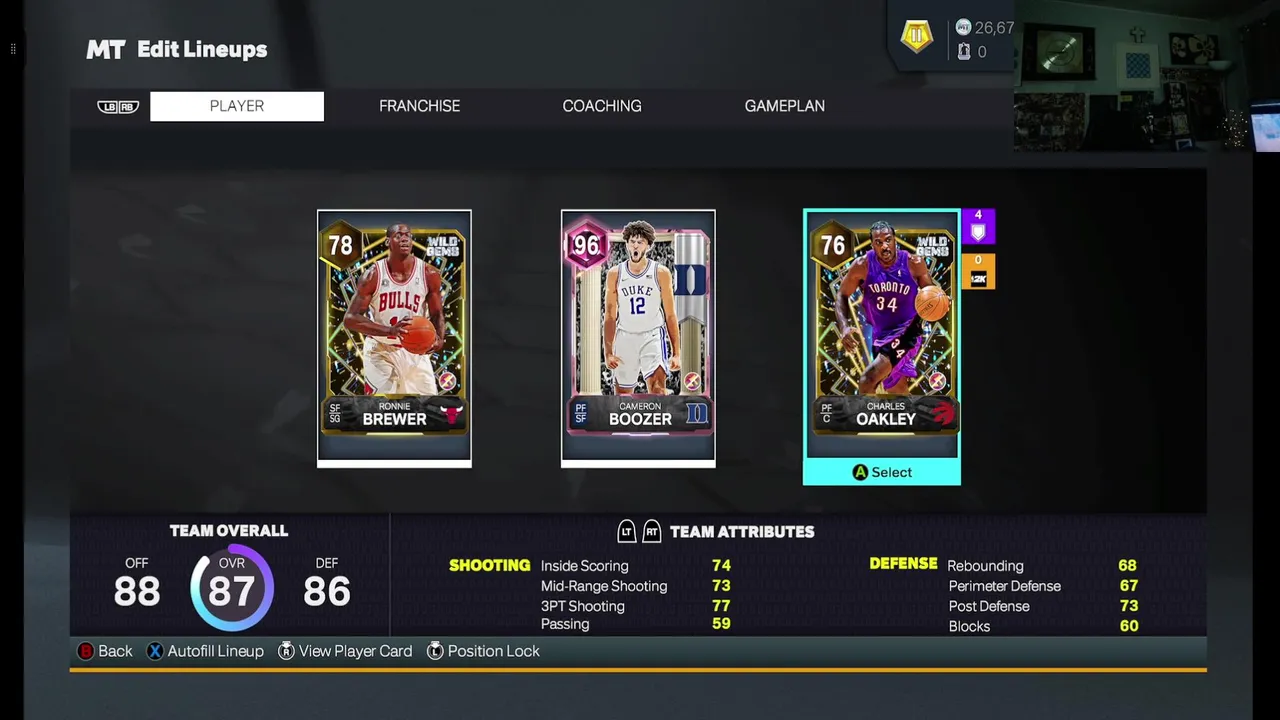Viewport: 1280px width, 720px height.
Task: Open the COACHING tab
Action: pos(602,106)
